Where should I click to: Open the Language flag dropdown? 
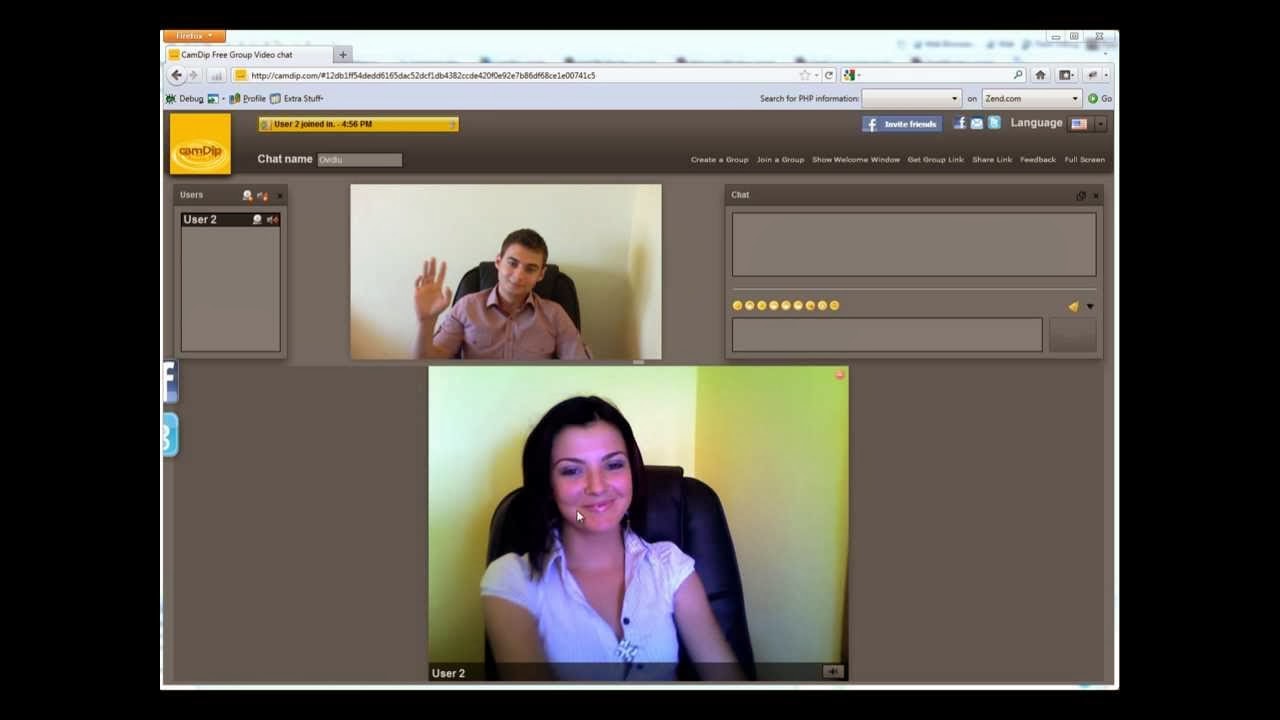point(1088,124)
